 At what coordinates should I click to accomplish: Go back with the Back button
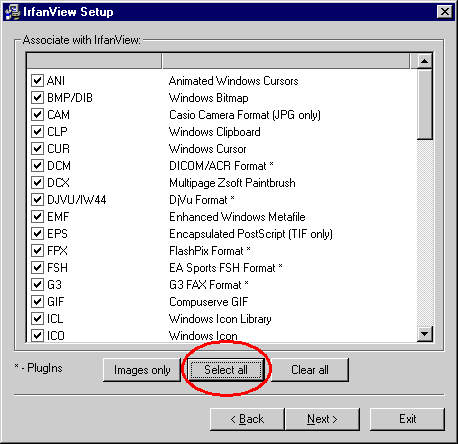click(247, 419)
